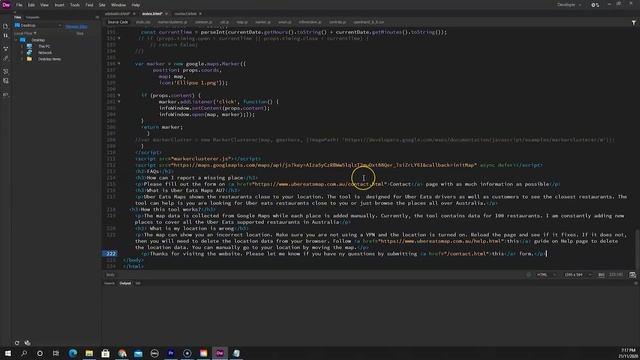Select the Source Code related-file button
This screenshot has width=640, height=360.
click(118, 22)
